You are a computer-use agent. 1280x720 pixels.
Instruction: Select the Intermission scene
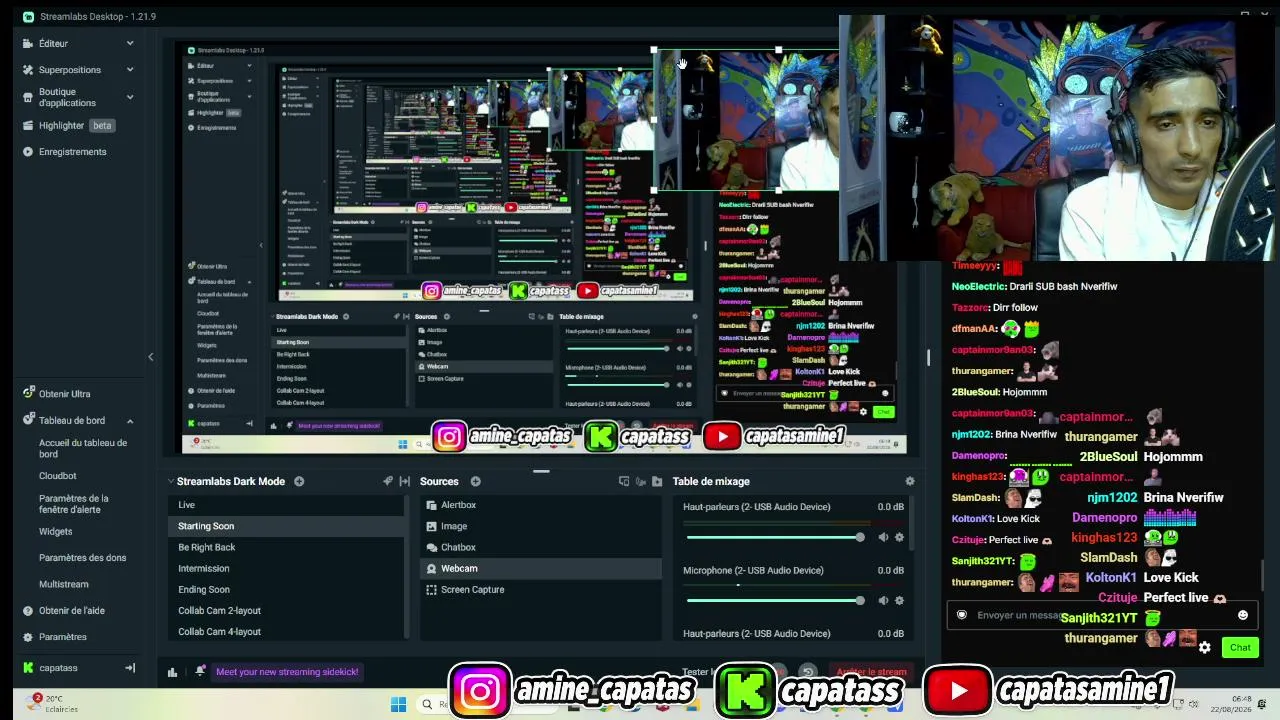pos(285,568)
